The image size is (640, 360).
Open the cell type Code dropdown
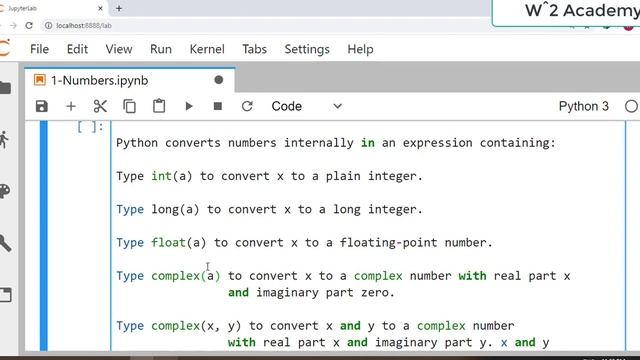click(307, 107)
